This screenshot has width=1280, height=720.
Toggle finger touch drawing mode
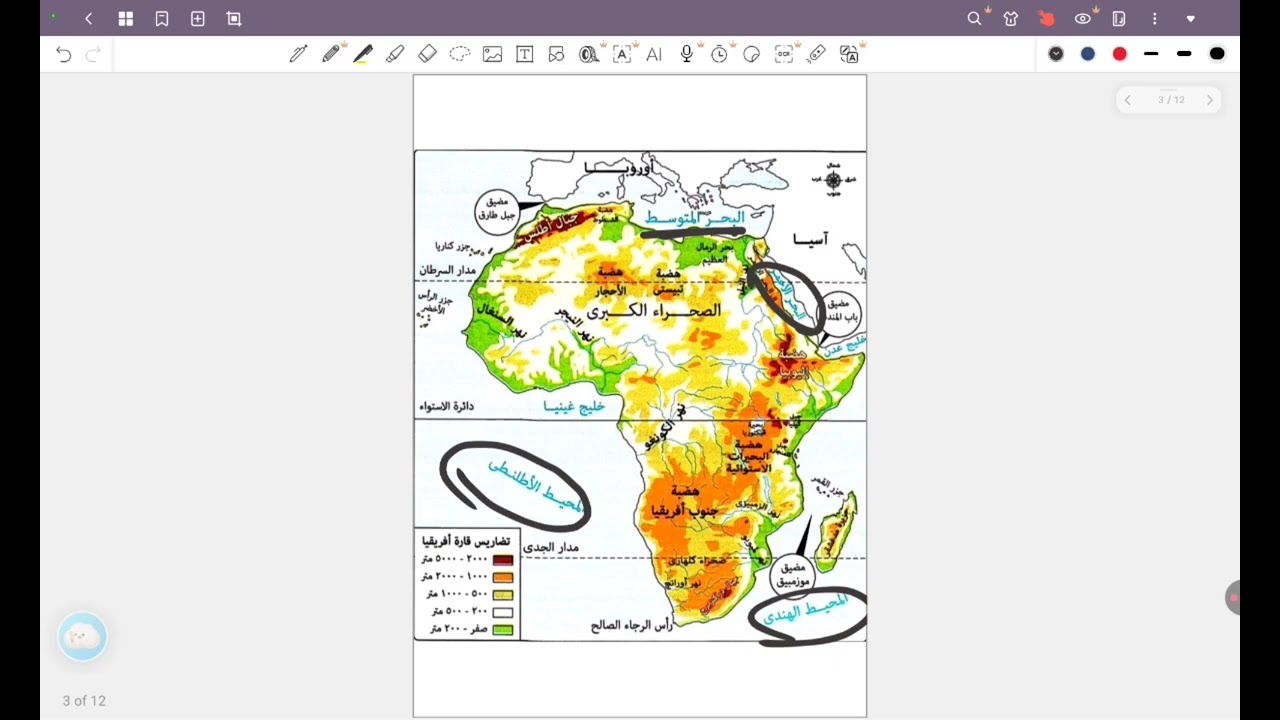click(1046, 19)
